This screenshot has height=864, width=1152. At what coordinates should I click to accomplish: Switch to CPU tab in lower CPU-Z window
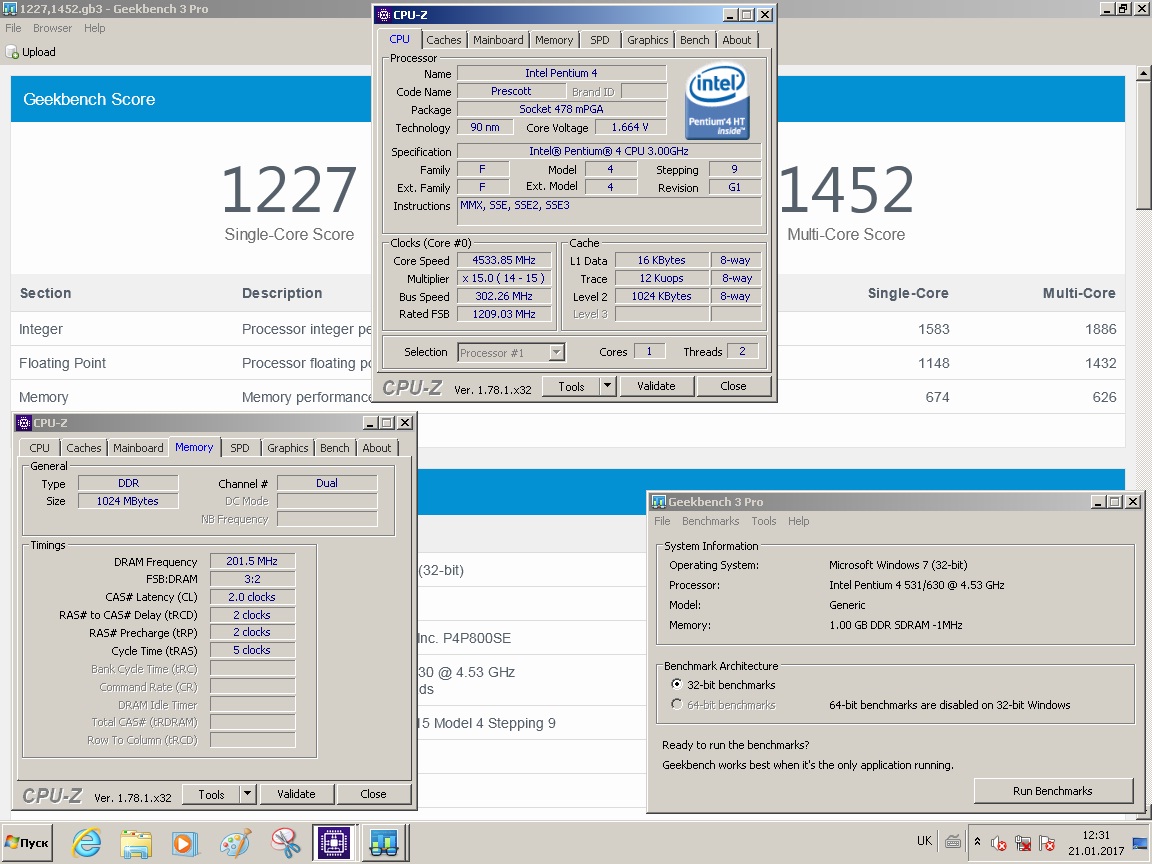(x=40, y=447)
